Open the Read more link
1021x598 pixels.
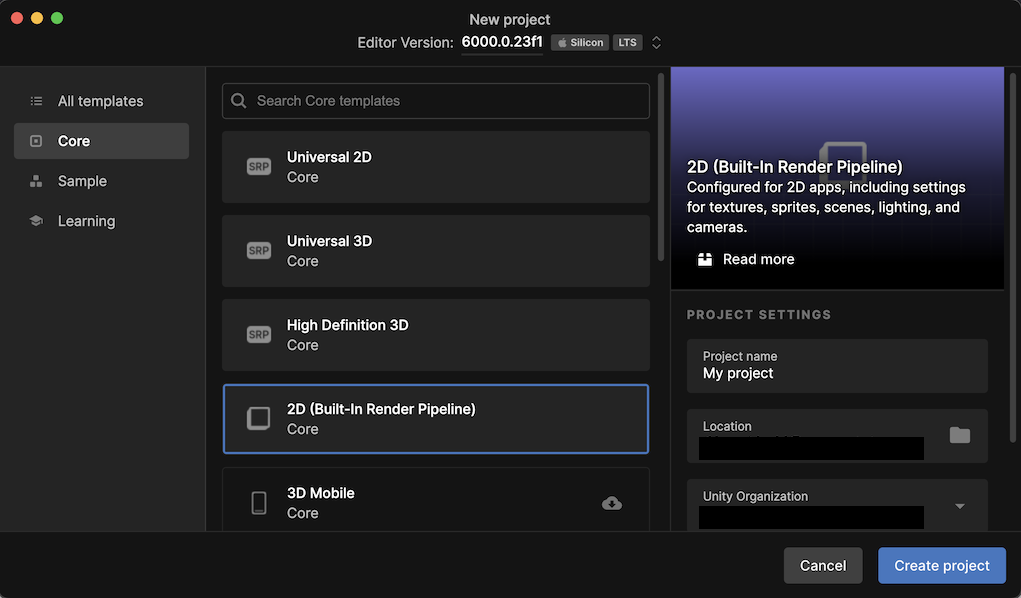coord(759,259)
